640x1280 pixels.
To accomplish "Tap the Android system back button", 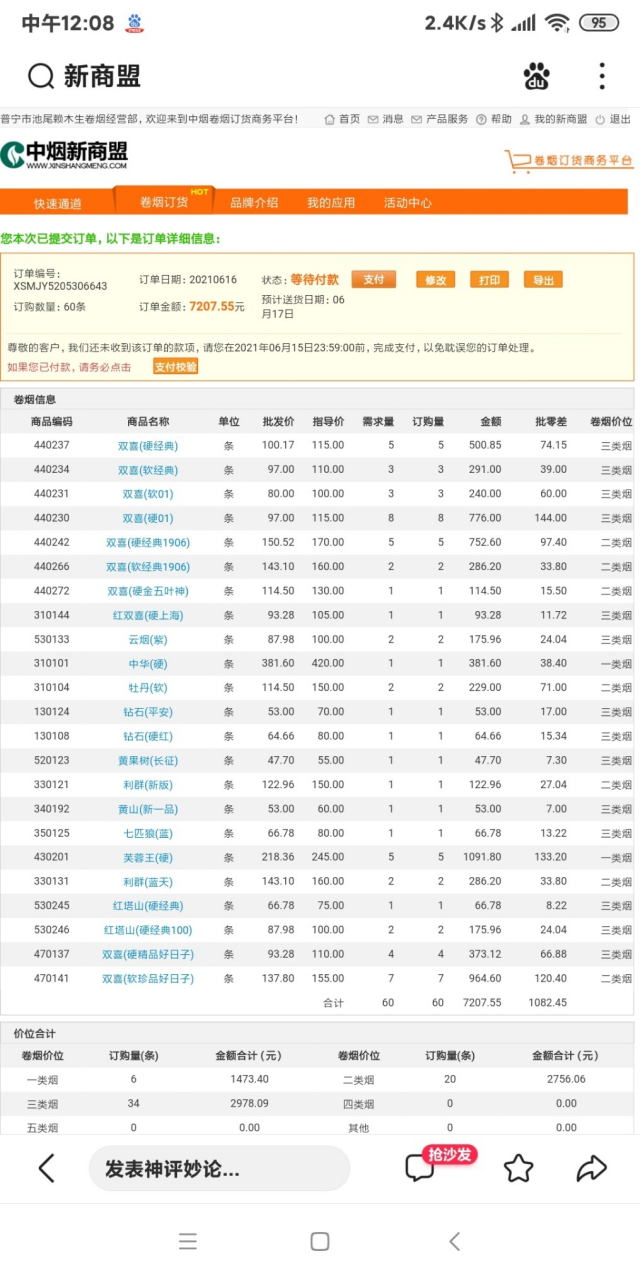I will (x=455, y=1242).
